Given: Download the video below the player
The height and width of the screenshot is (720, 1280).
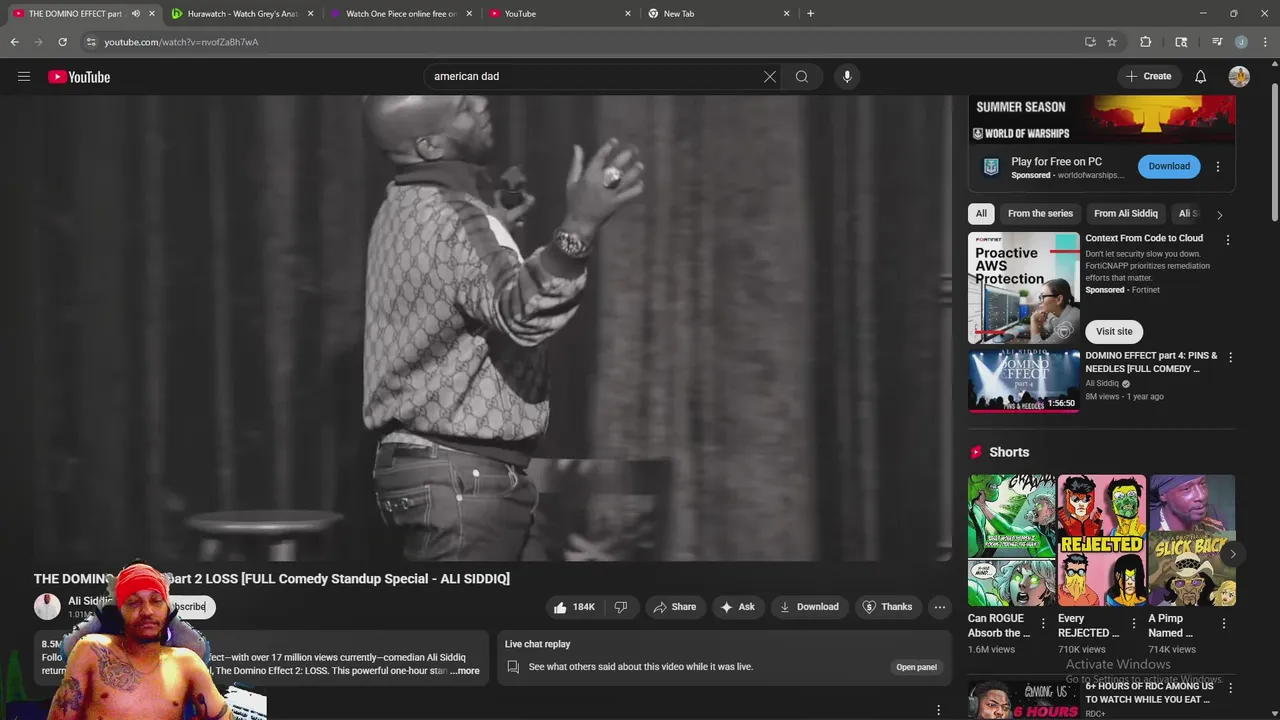Looking at the screenshot, I should (809, 607).
